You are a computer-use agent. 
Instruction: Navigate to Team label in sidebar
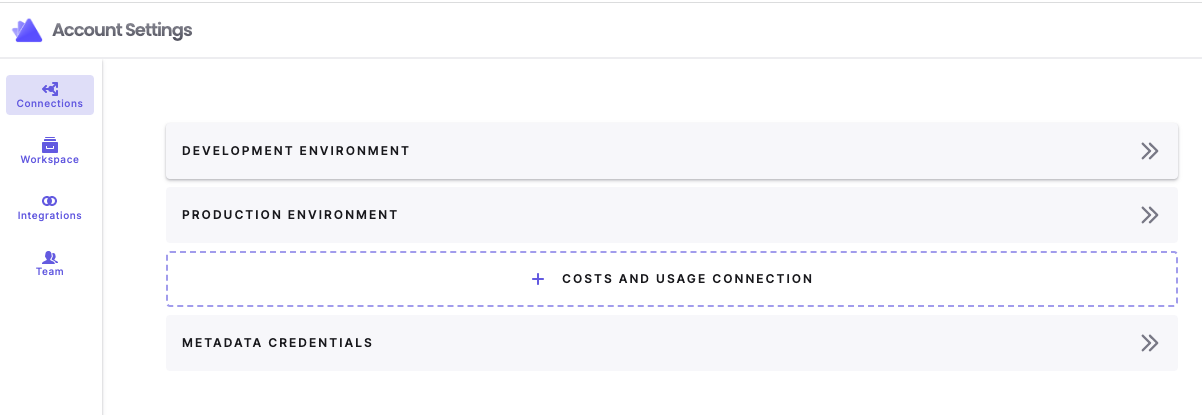click(50, 272)
